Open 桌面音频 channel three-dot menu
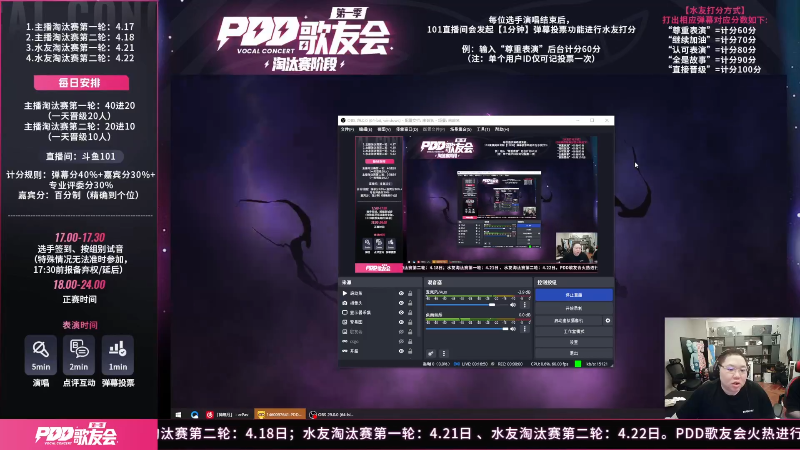 tap(525, 329)
